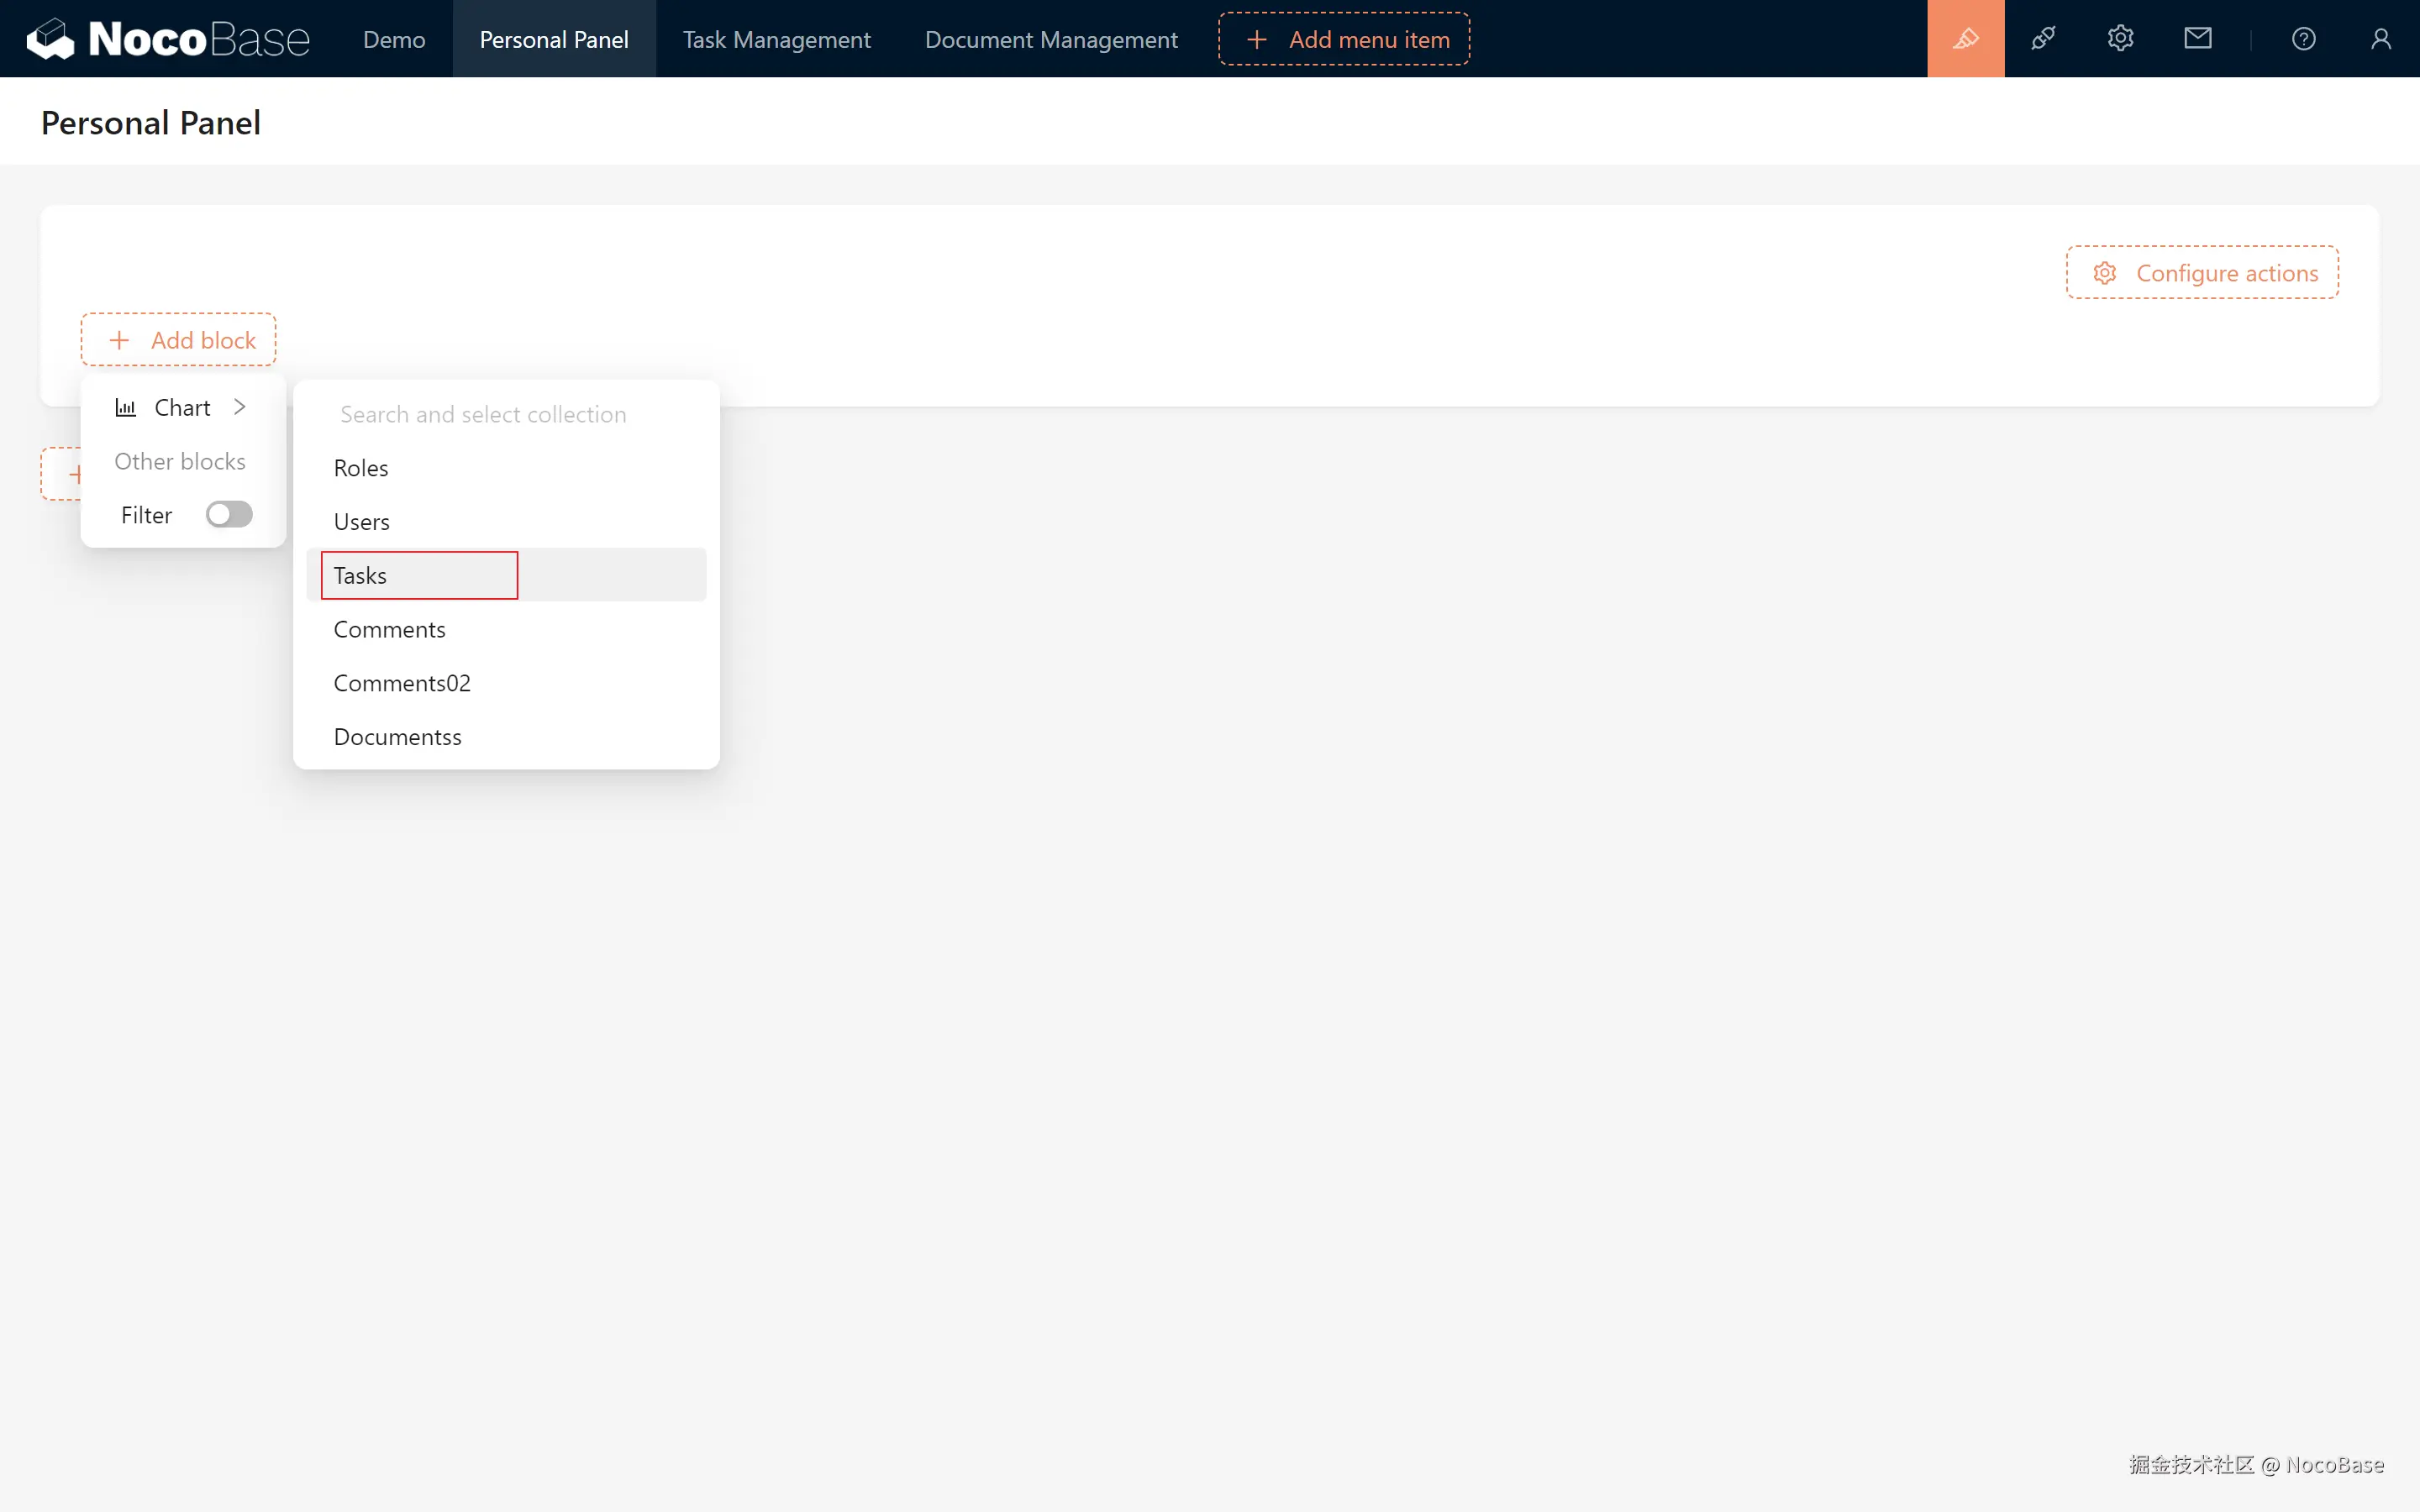Select the Users collection
The image size is (2420, 1512).
(x=362, y=522)
